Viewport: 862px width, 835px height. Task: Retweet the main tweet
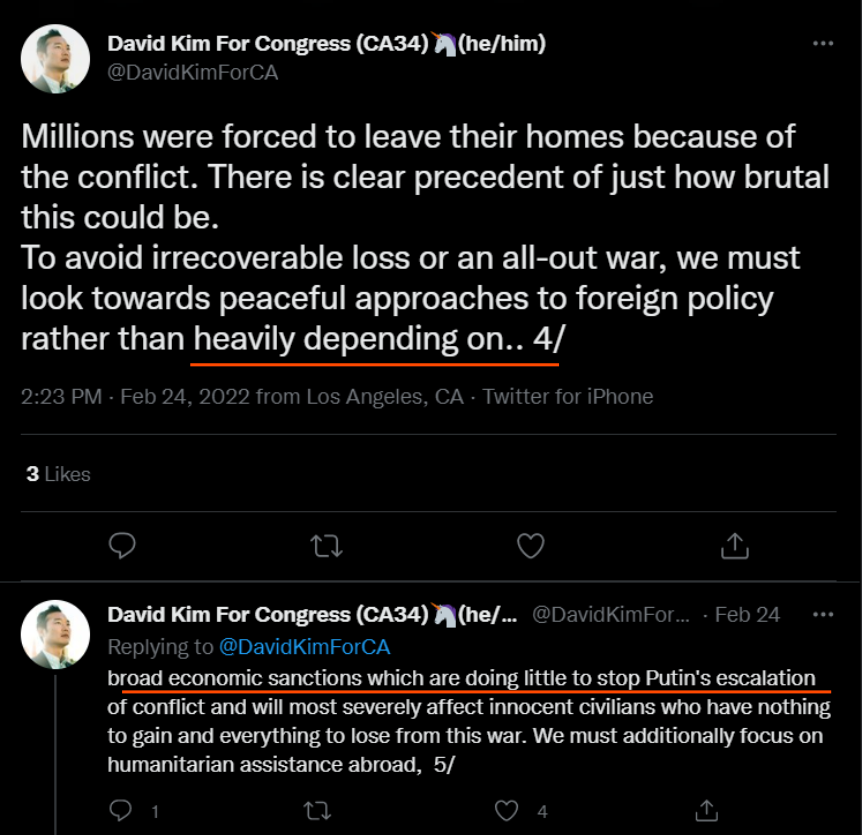click(x=326, y=546)
